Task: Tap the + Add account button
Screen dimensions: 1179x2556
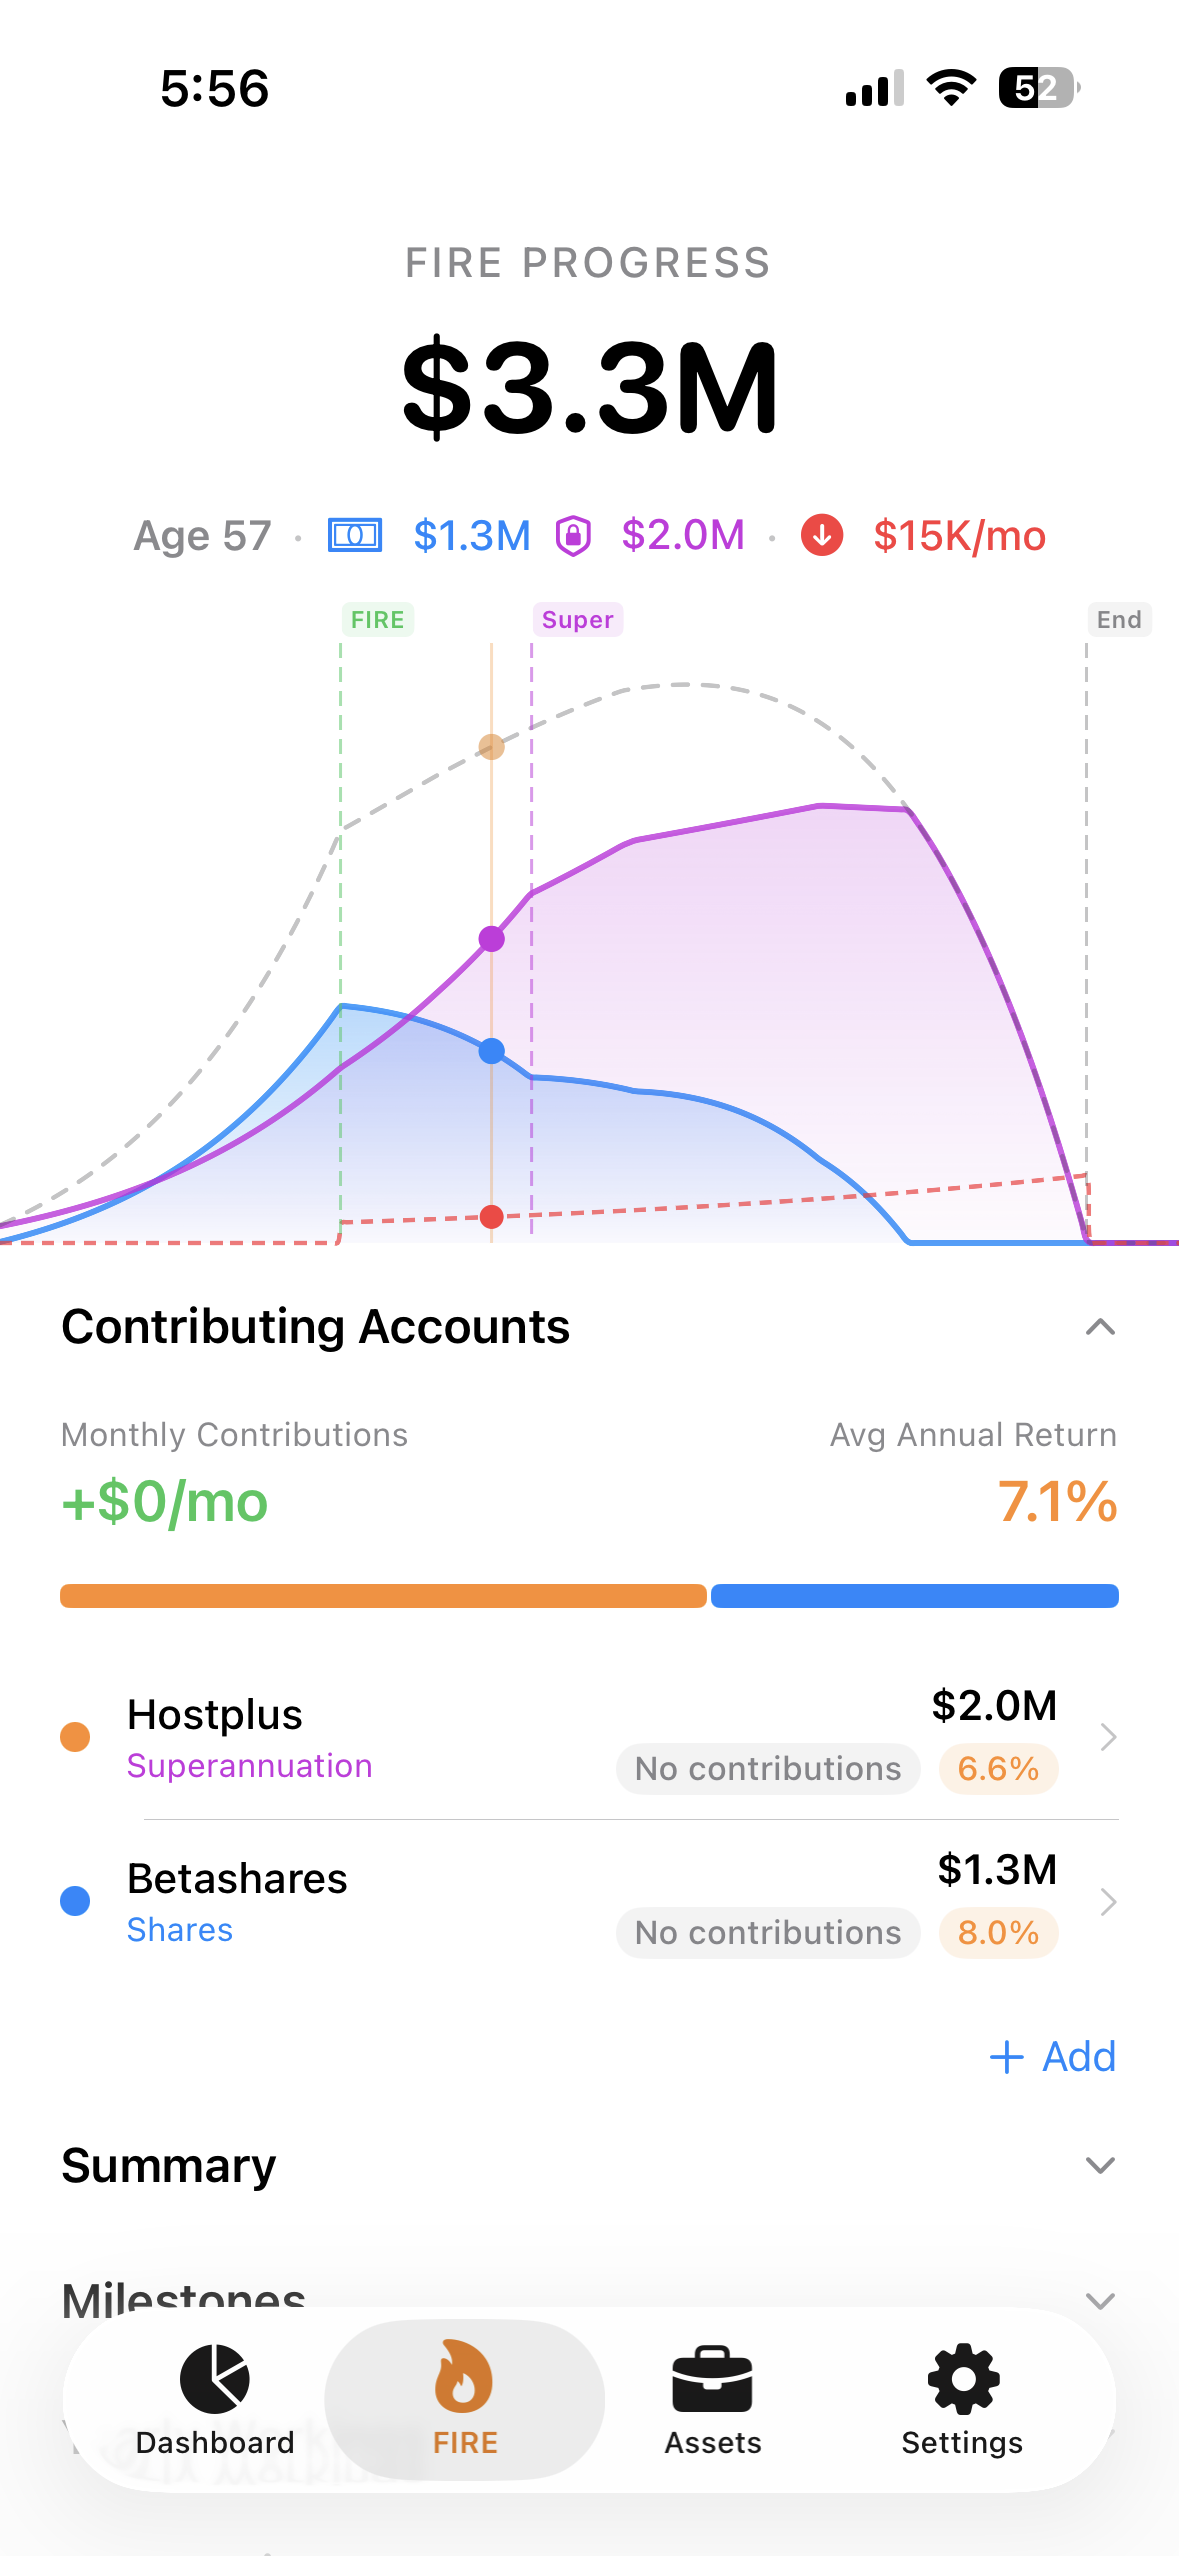Action: tap(1053, 2057)
